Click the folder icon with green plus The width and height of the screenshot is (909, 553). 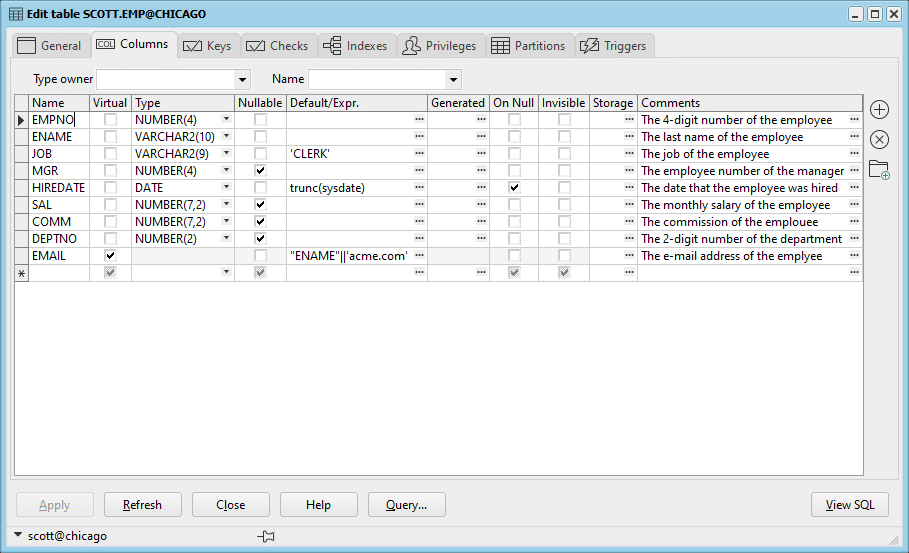point(879,170)
